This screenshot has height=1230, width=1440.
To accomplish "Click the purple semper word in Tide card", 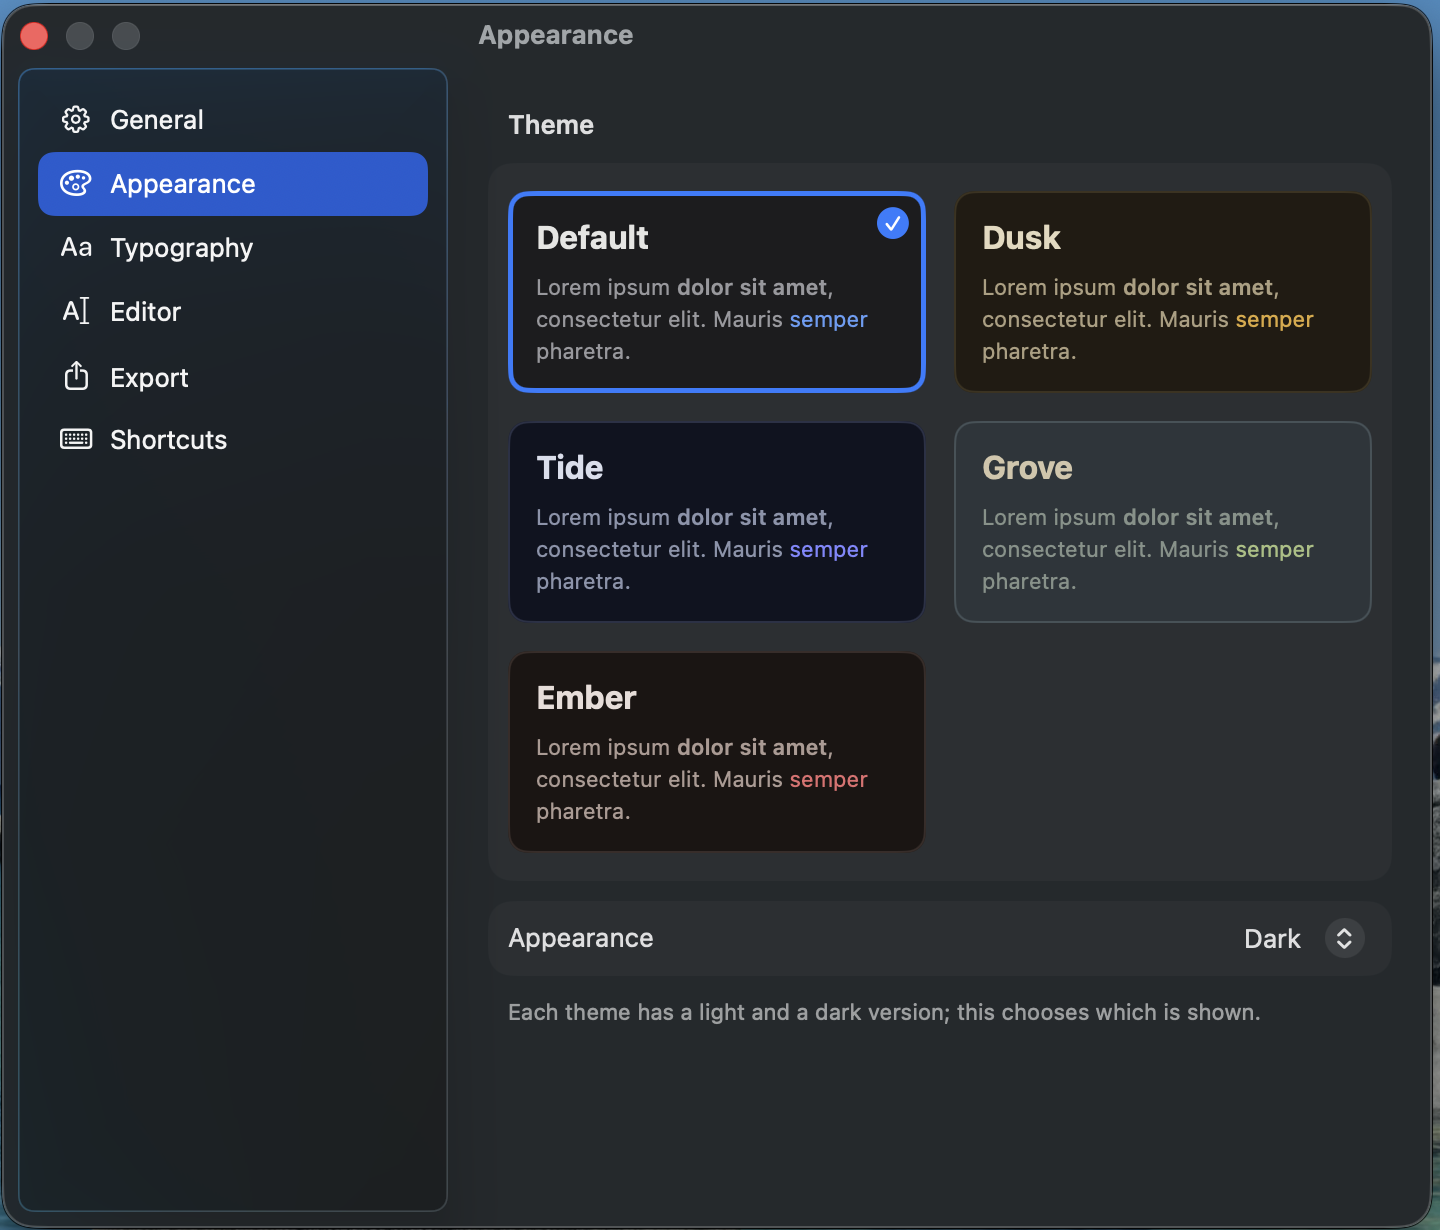I will pos(828,550).
